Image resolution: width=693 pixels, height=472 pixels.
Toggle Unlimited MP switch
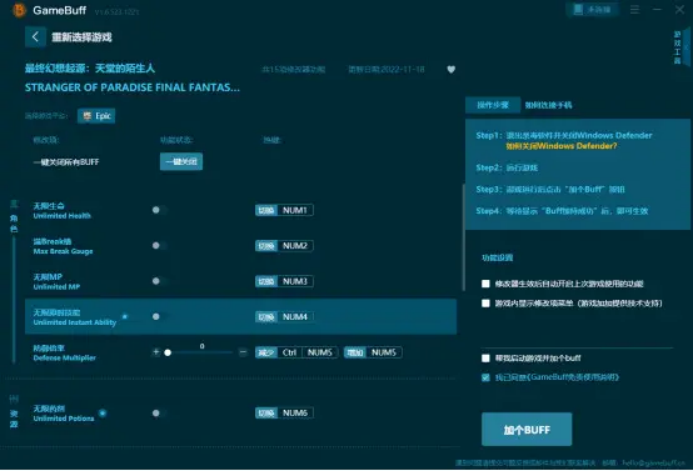pos(160,281)
